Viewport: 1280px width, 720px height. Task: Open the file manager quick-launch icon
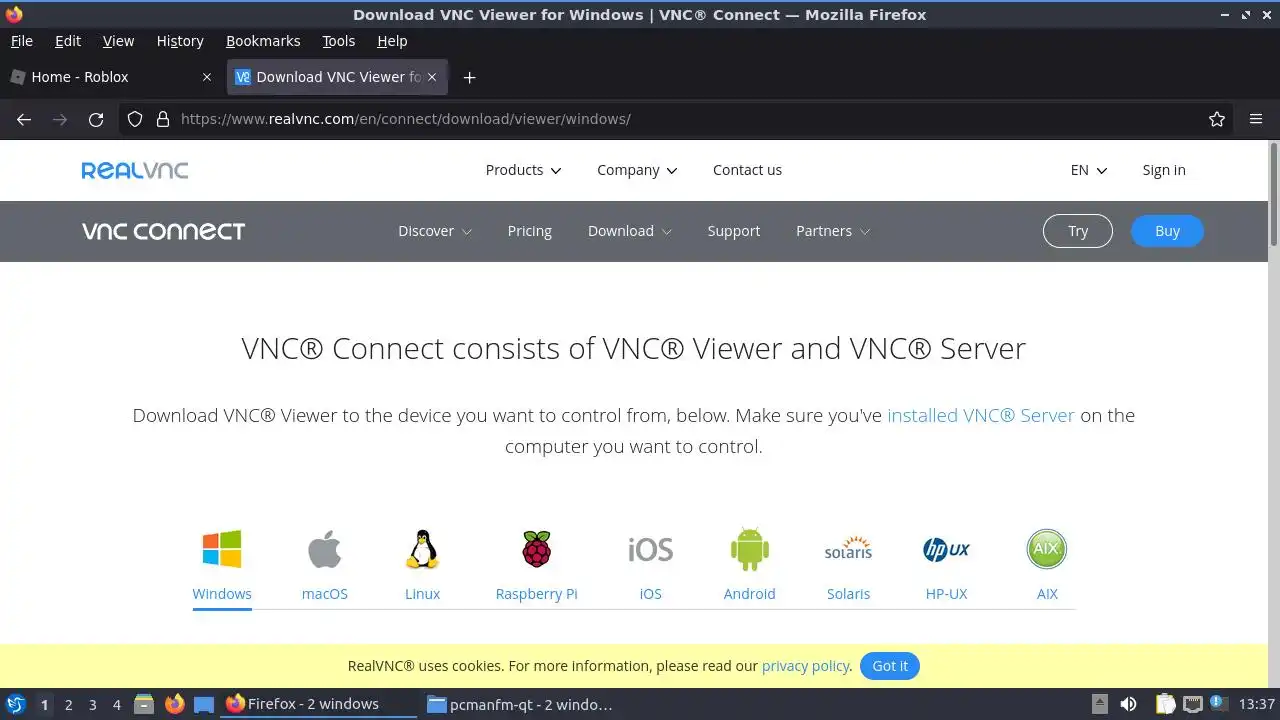[x=144, y=704]
